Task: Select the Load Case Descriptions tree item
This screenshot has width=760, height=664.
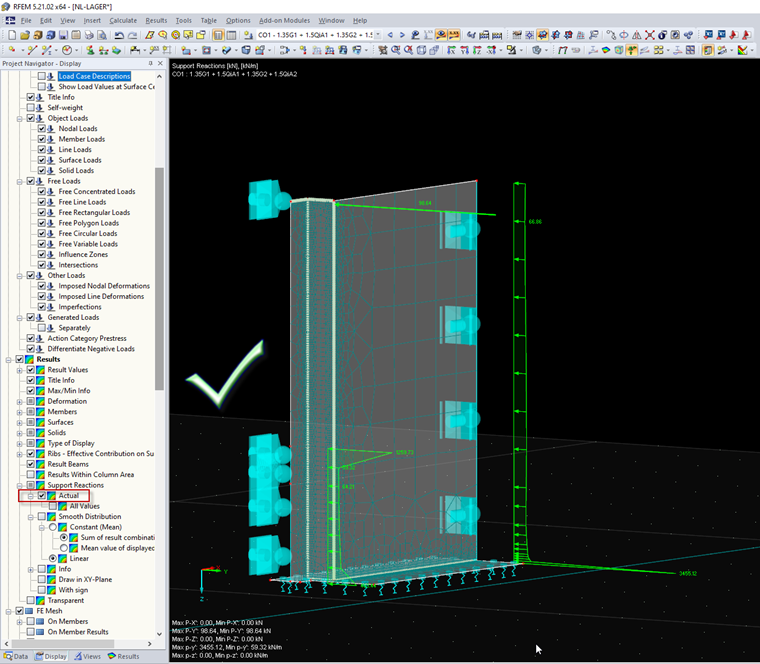Action: pyautogui.click(x=95, y=76)
